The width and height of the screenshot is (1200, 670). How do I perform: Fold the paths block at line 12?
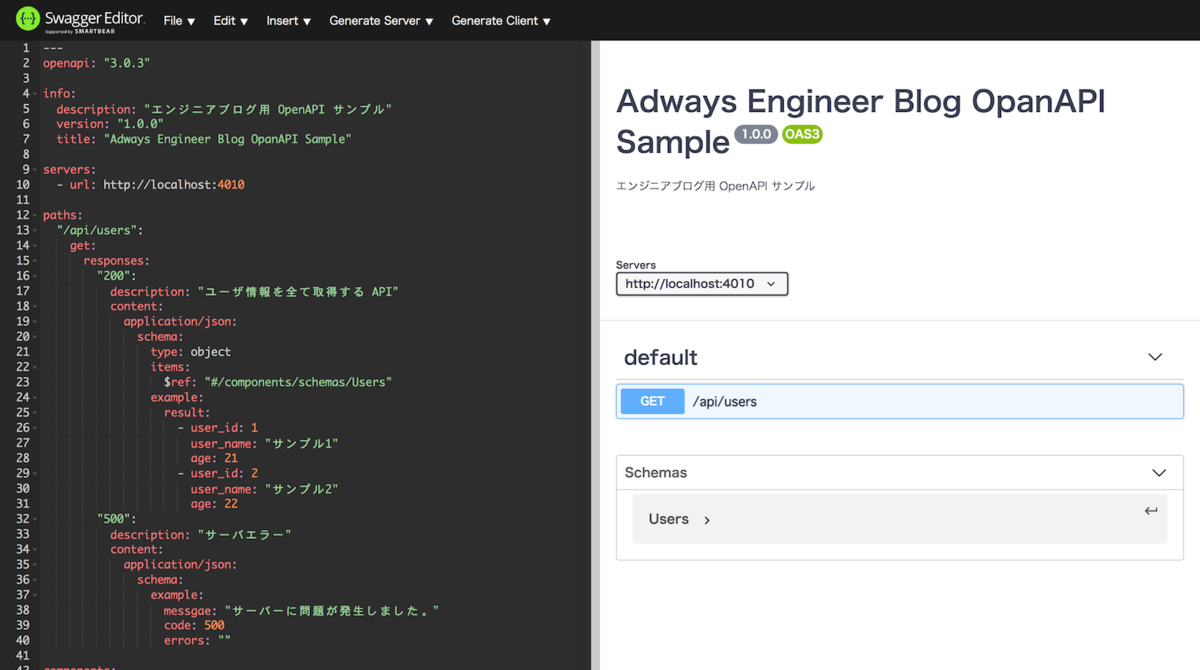pos(36,215)
